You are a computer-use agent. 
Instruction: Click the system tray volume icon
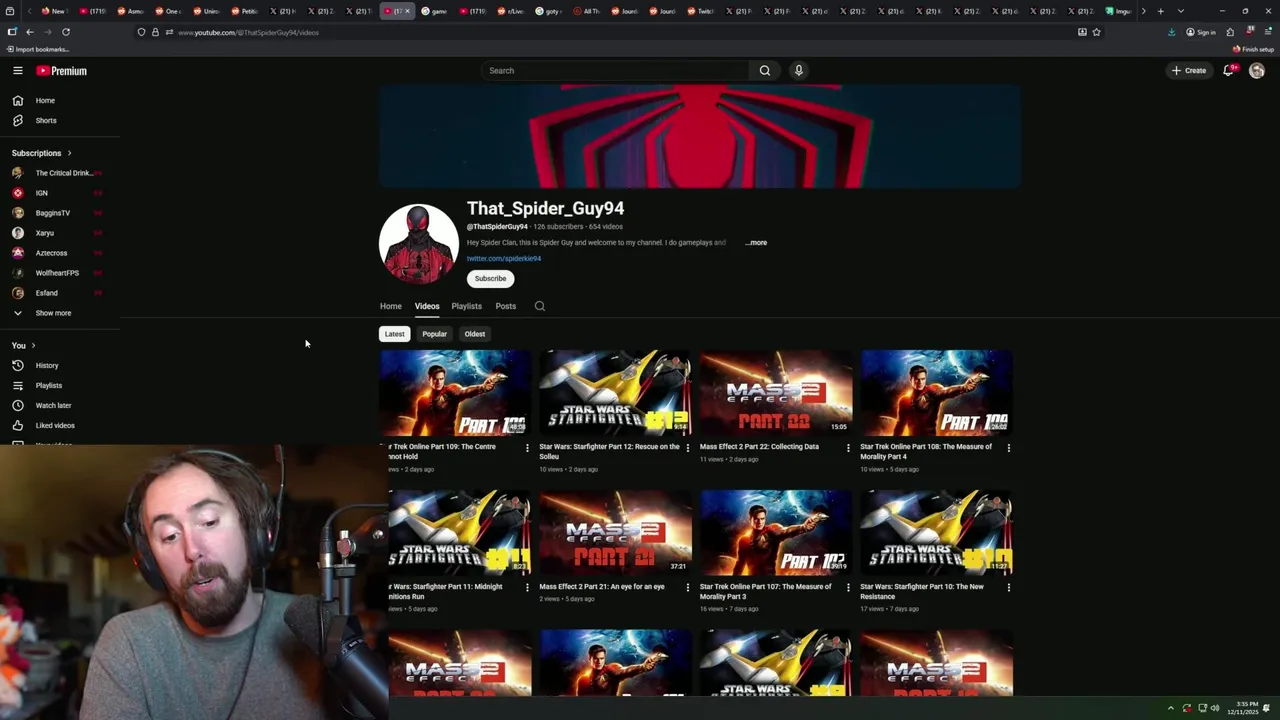coord(1215,708)
